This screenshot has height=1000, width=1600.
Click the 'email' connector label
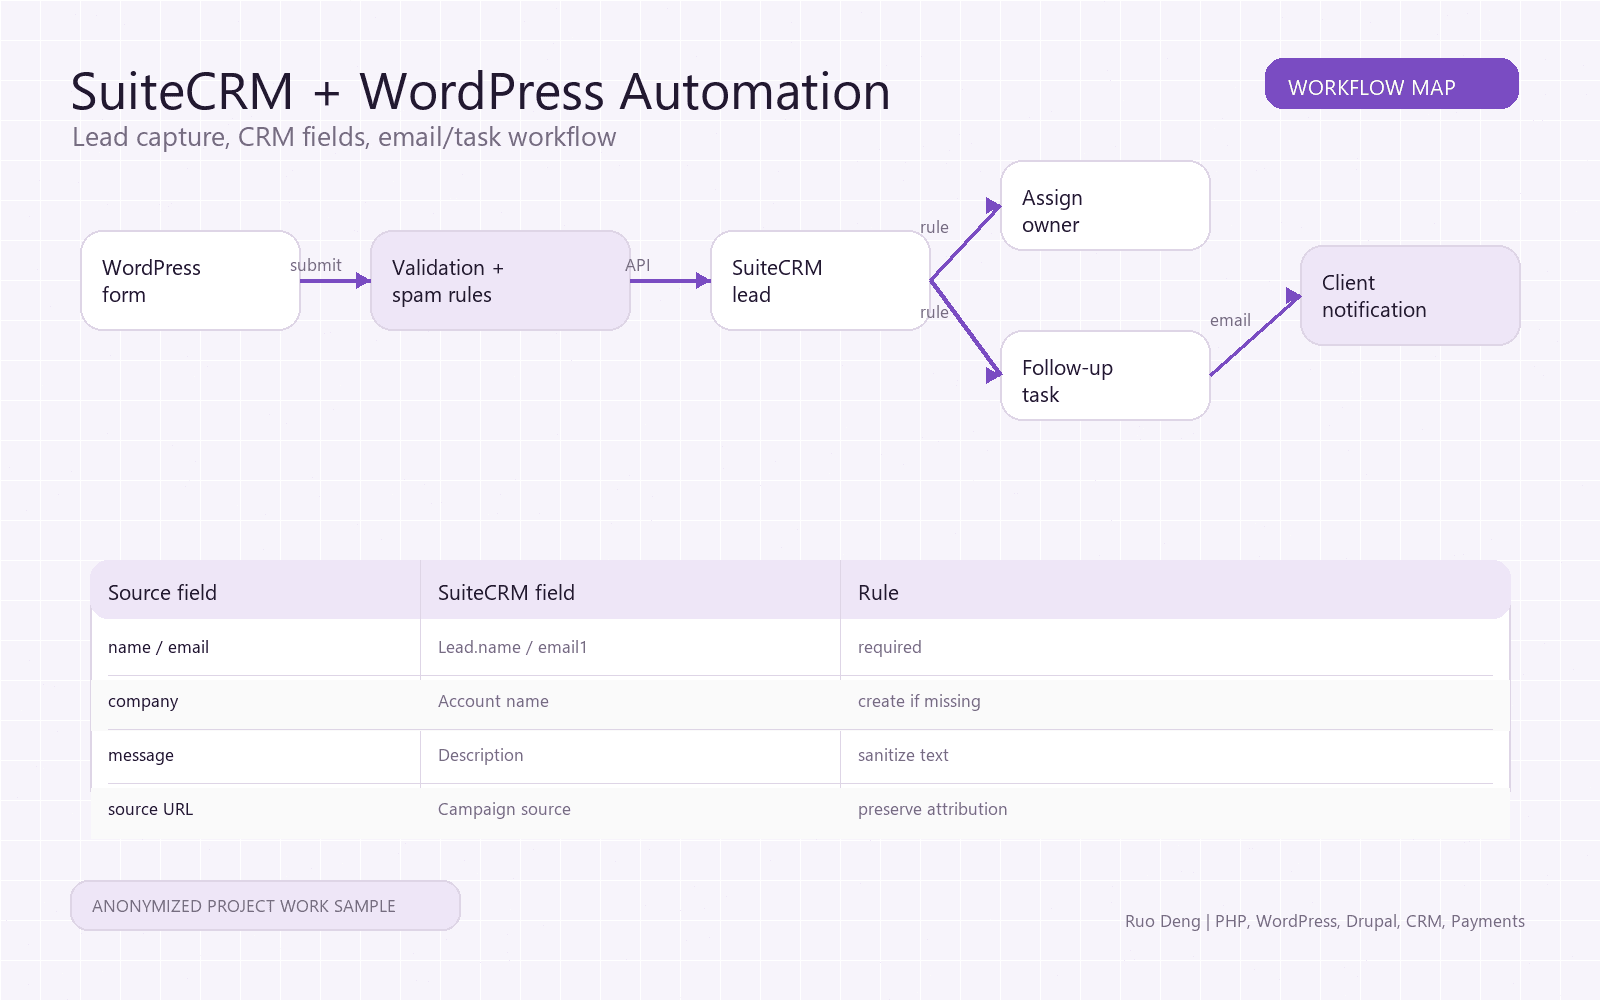[1230, 320]
